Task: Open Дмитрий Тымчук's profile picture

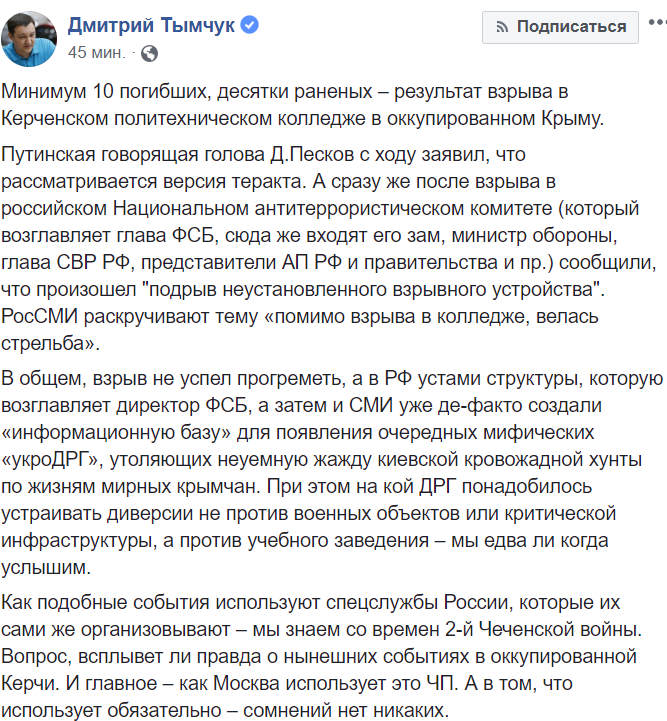Action: [x=29, y=39]
